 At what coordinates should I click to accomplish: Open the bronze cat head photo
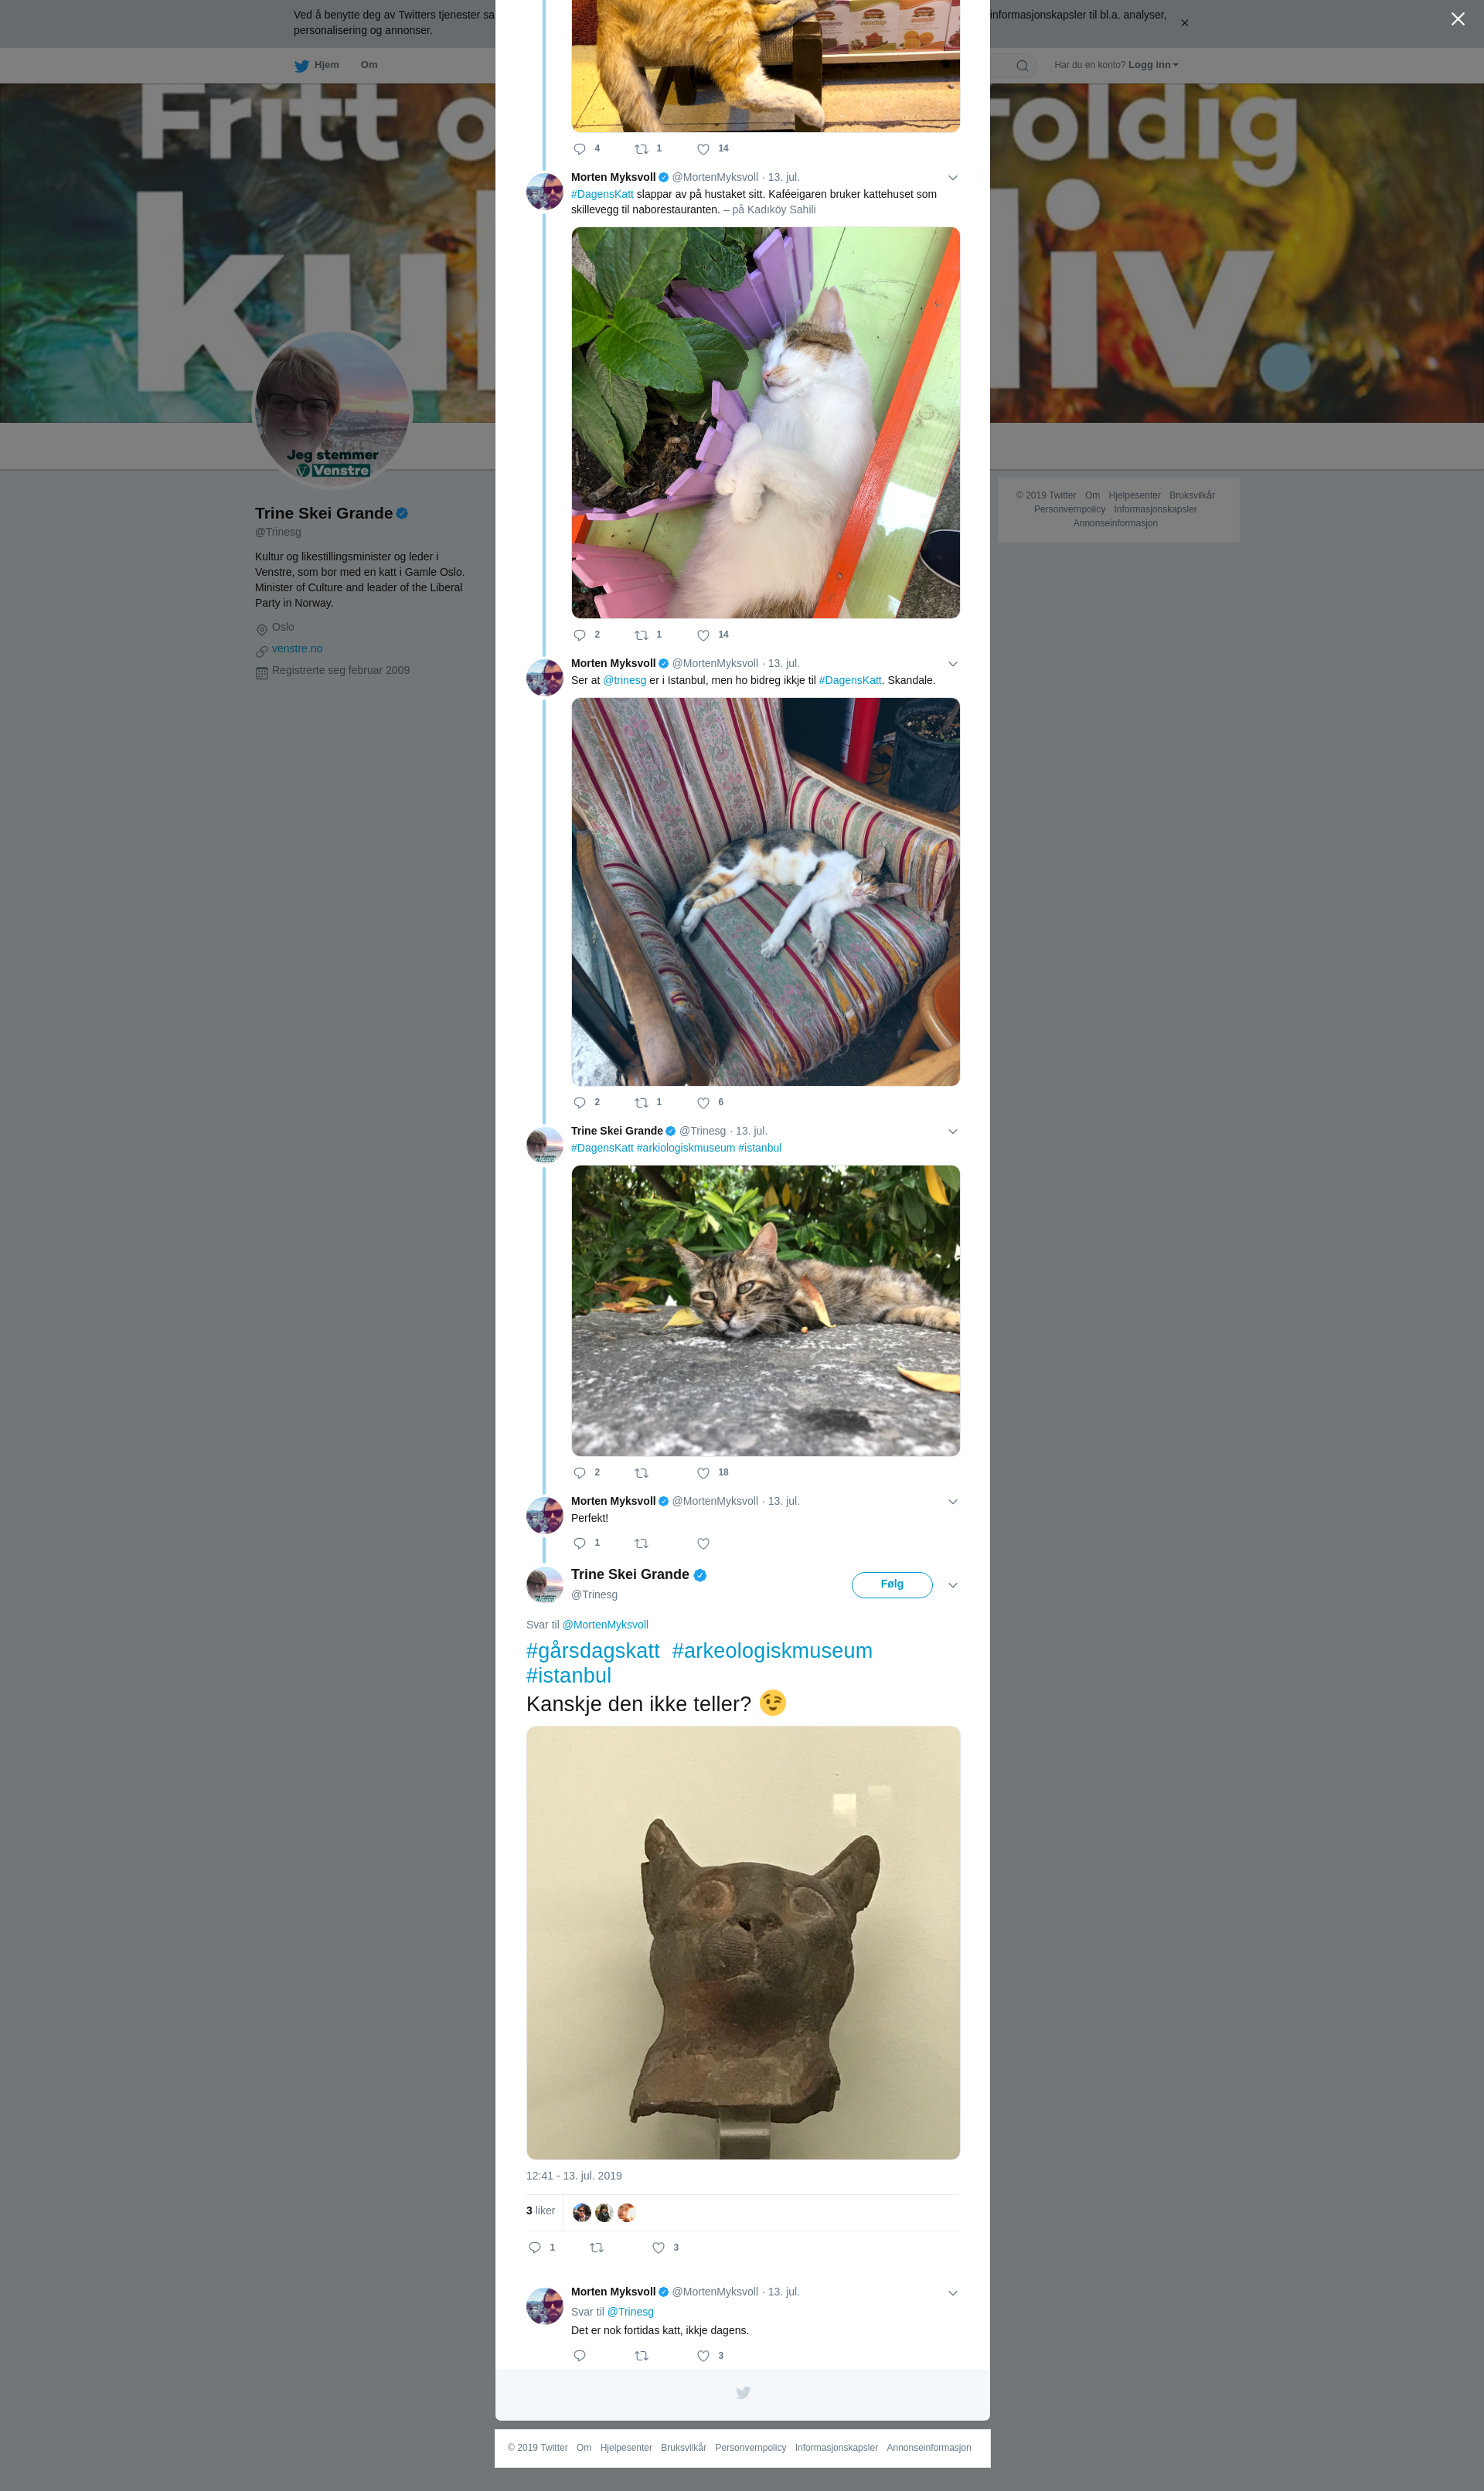click(x=743, y=1943)
